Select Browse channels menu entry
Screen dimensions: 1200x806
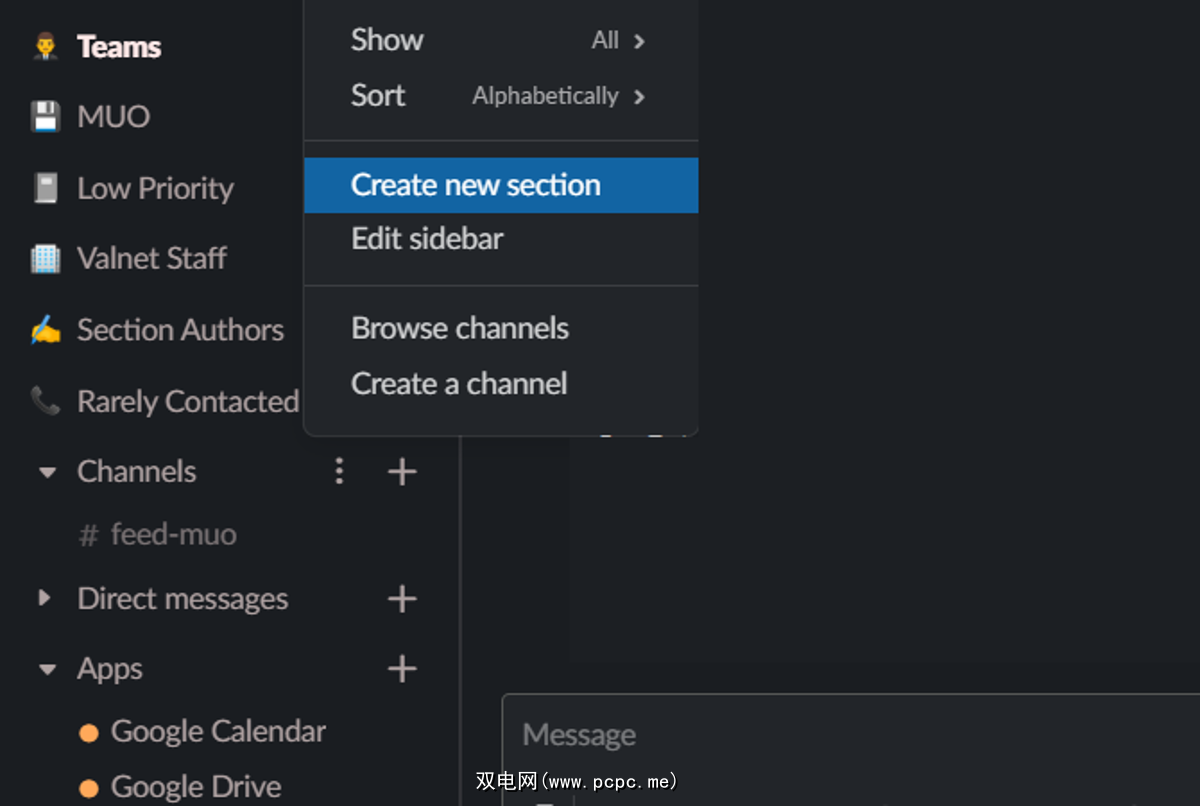click(460, 329)
